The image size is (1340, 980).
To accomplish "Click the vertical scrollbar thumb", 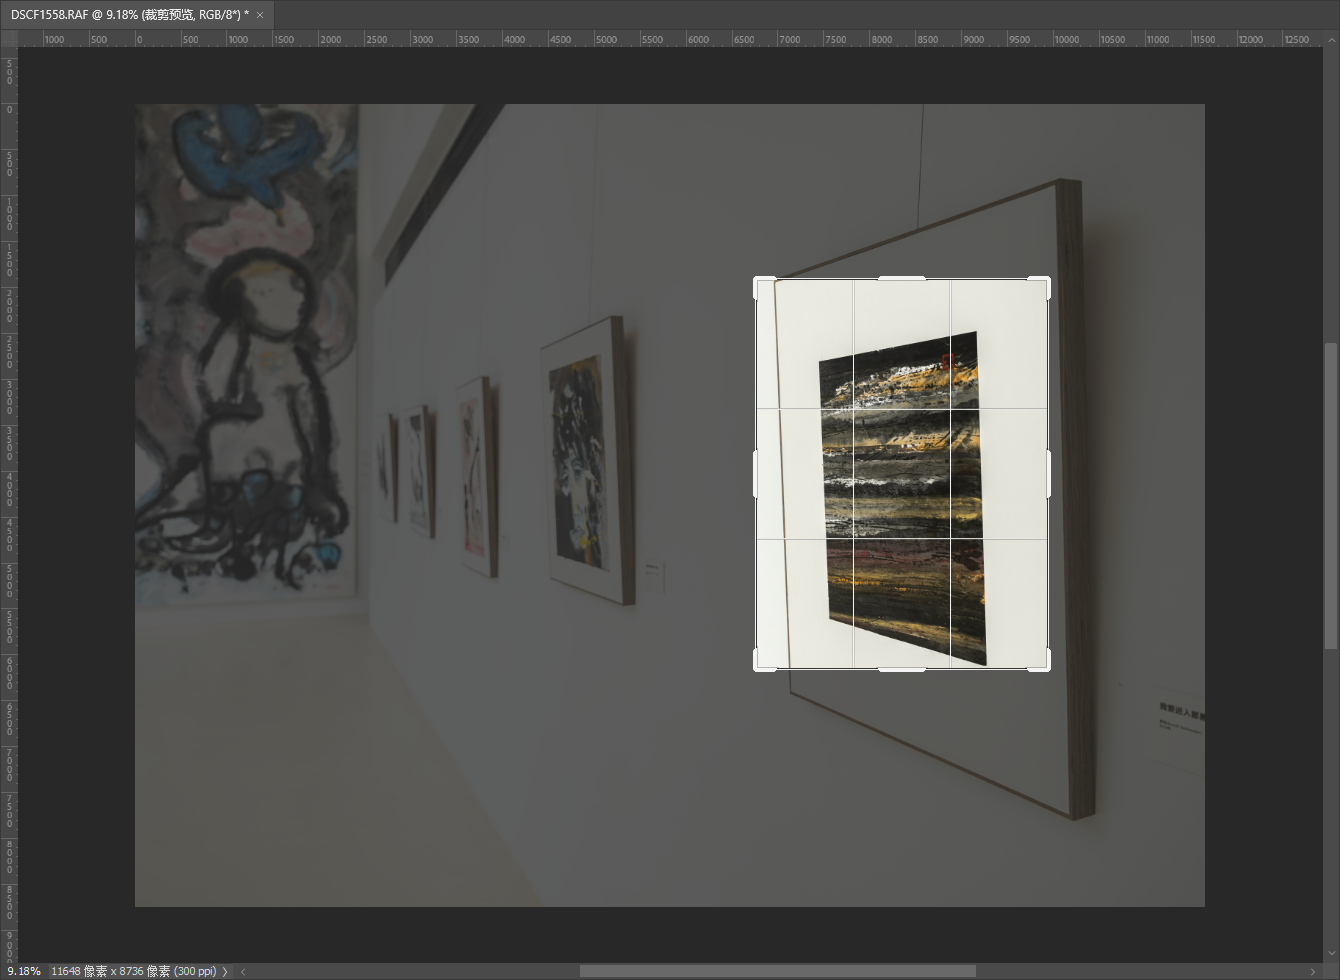I will tap(1330, 496).
